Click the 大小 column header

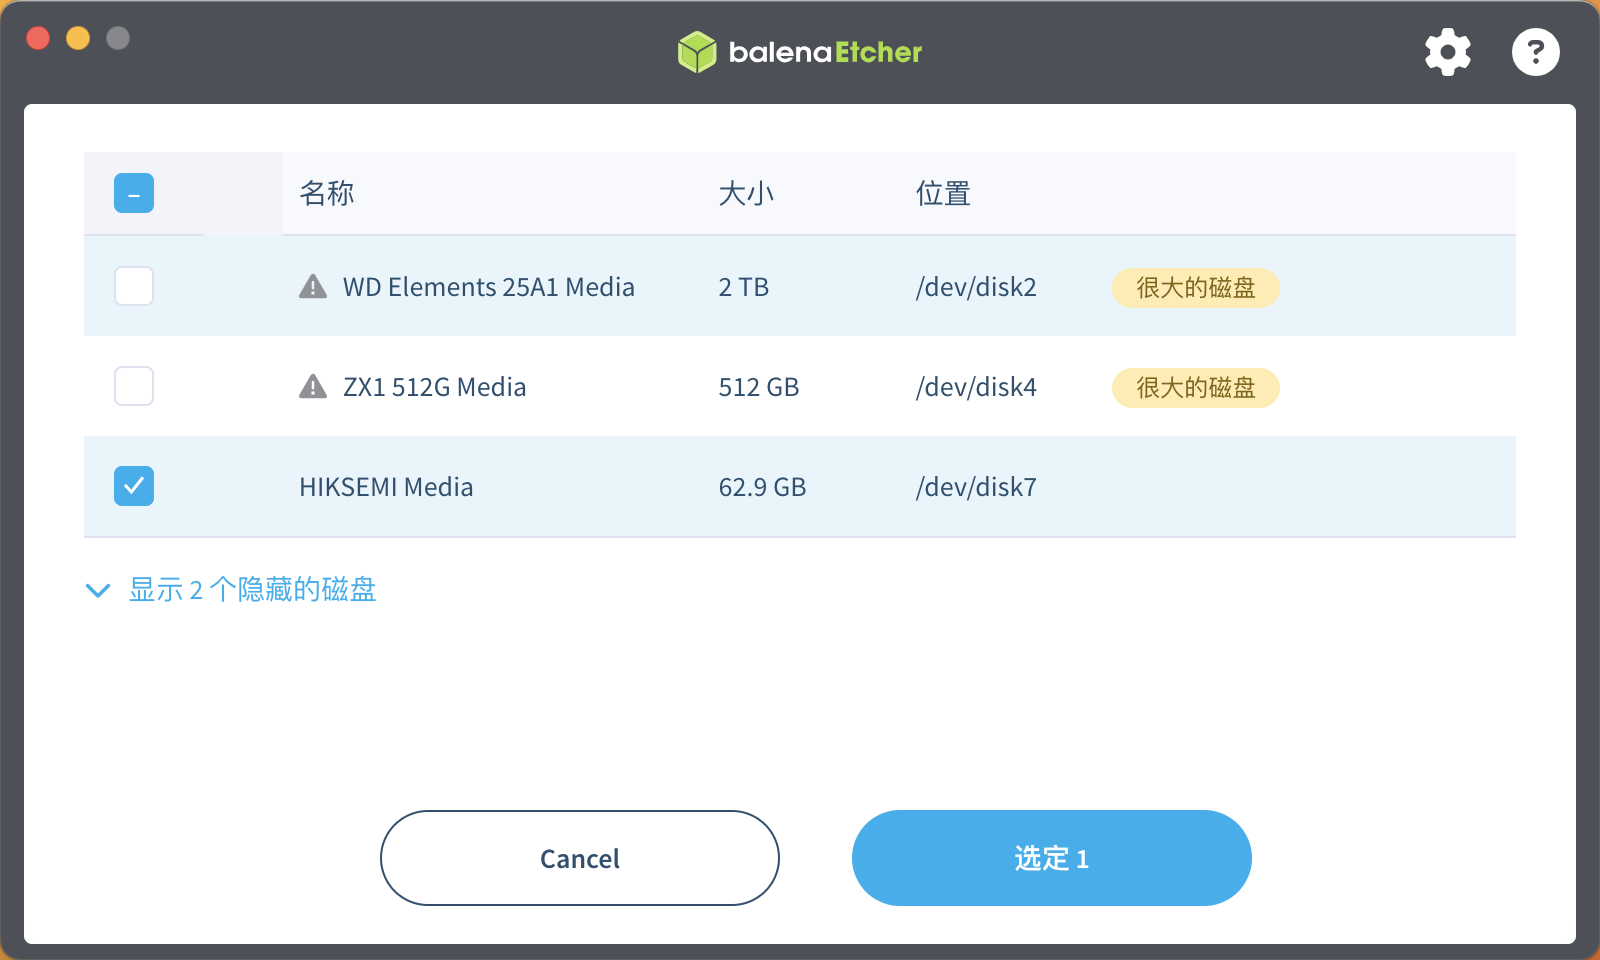tap(746, 193)
